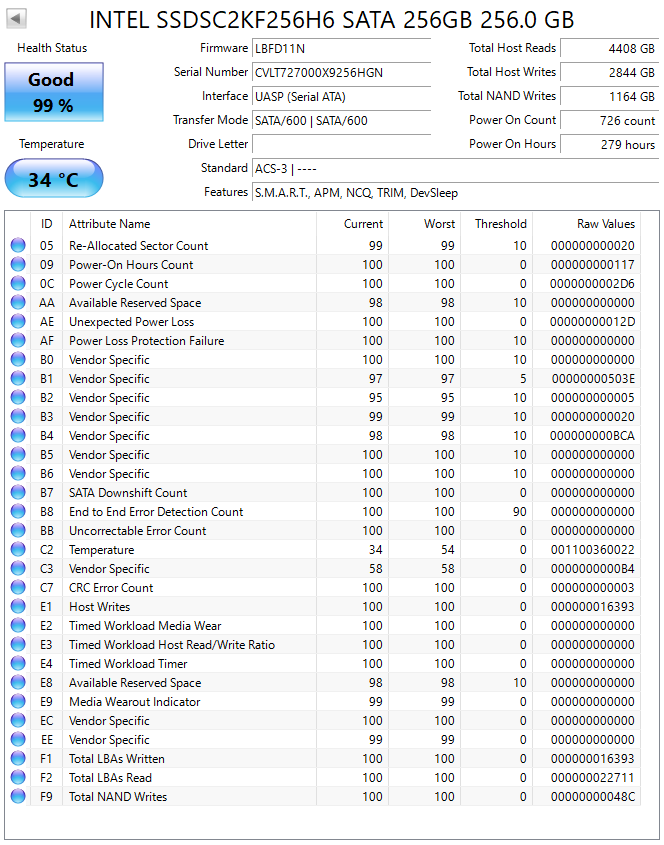
Task: Click status orb for B1 Vendor Specific
Action: coord(18,379)
